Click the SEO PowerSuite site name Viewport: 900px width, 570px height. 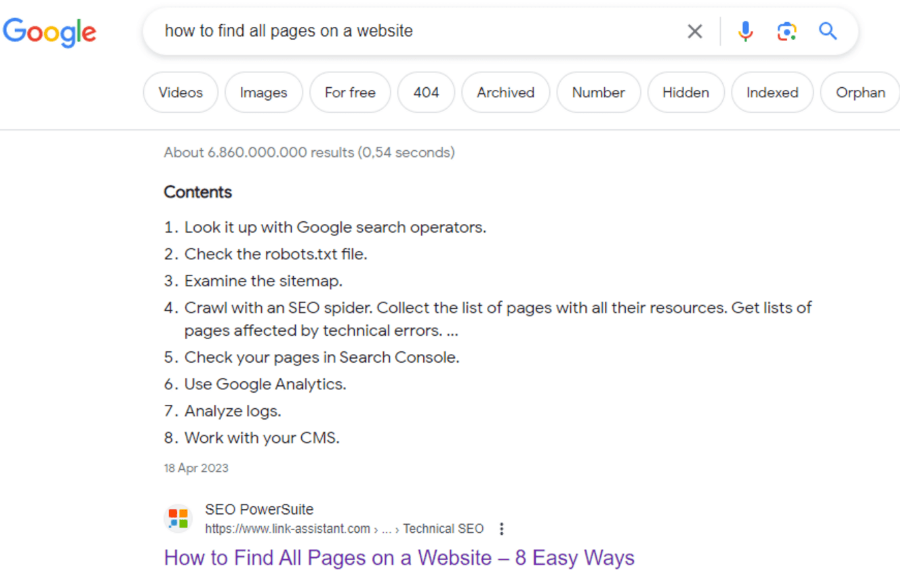tap(259, 510)
